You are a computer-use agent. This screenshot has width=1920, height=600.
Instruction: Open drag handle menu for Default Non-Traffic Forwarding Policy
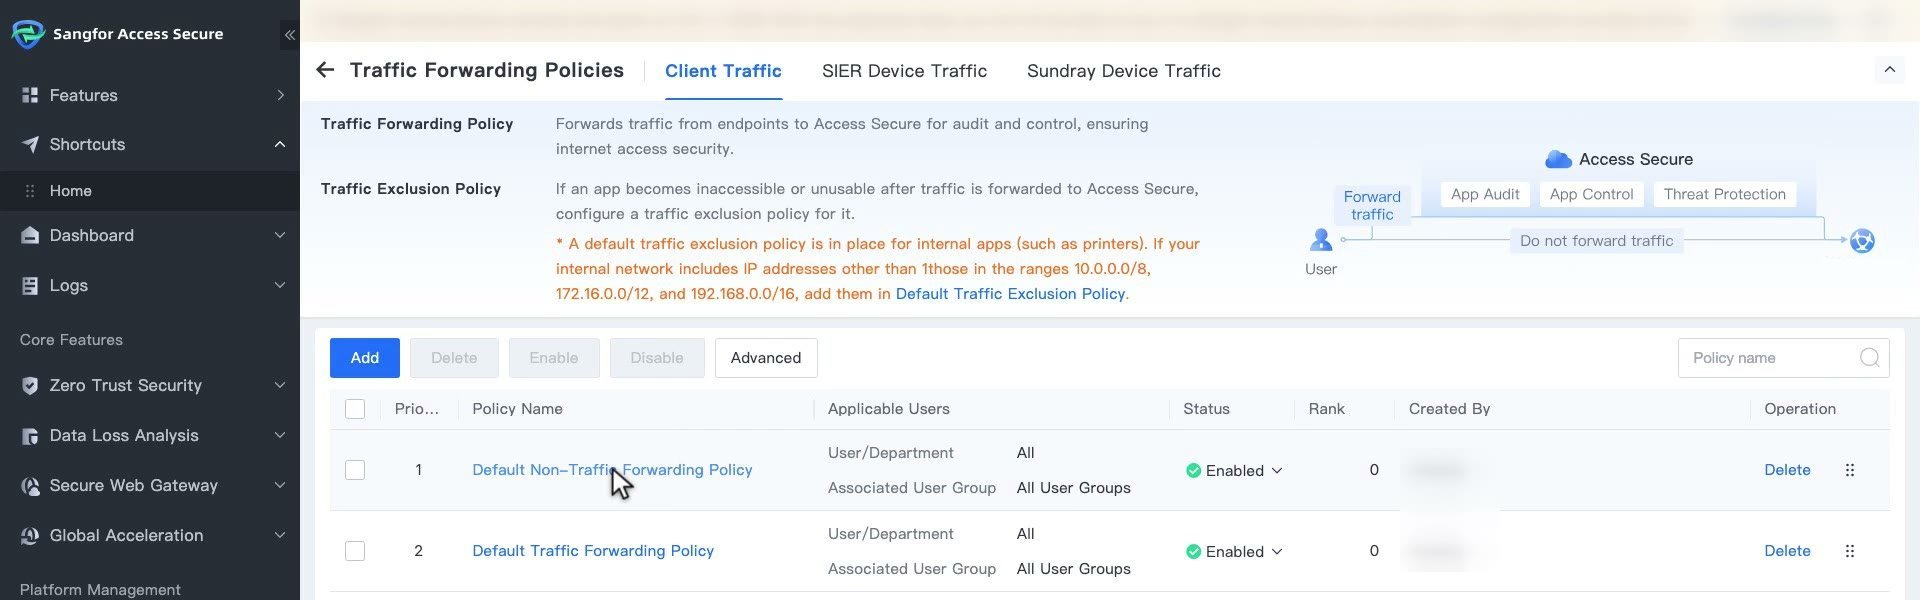point(1850,470)
